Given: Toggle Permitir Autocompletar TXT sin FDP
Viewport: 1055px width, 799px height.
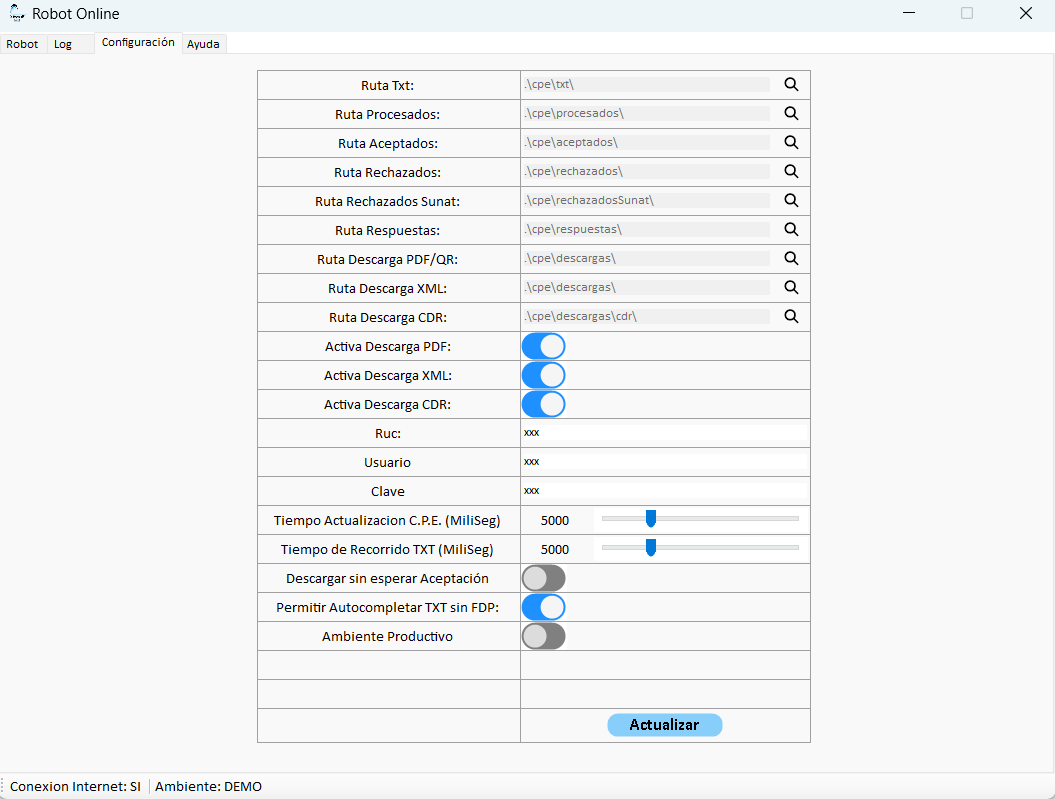Looking at the screenshot, I should click(544, 607).
